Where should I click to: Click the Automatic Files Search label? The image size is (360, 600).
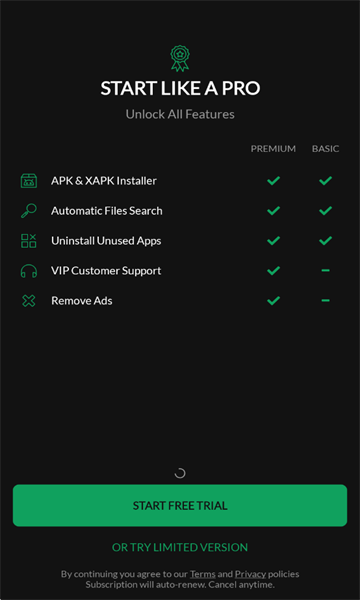click(x=107, y=211)
